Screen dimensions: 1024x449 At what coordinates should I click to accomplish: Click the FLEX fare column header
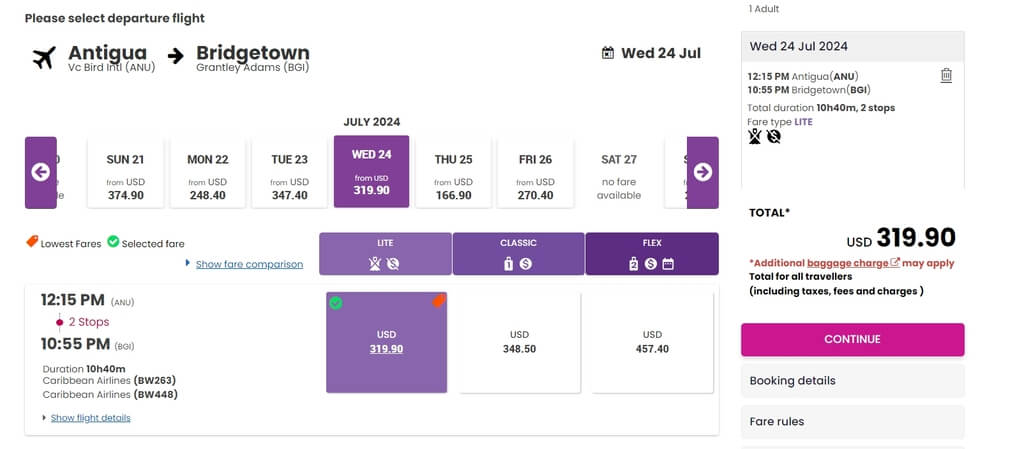[x=652, y=254]
